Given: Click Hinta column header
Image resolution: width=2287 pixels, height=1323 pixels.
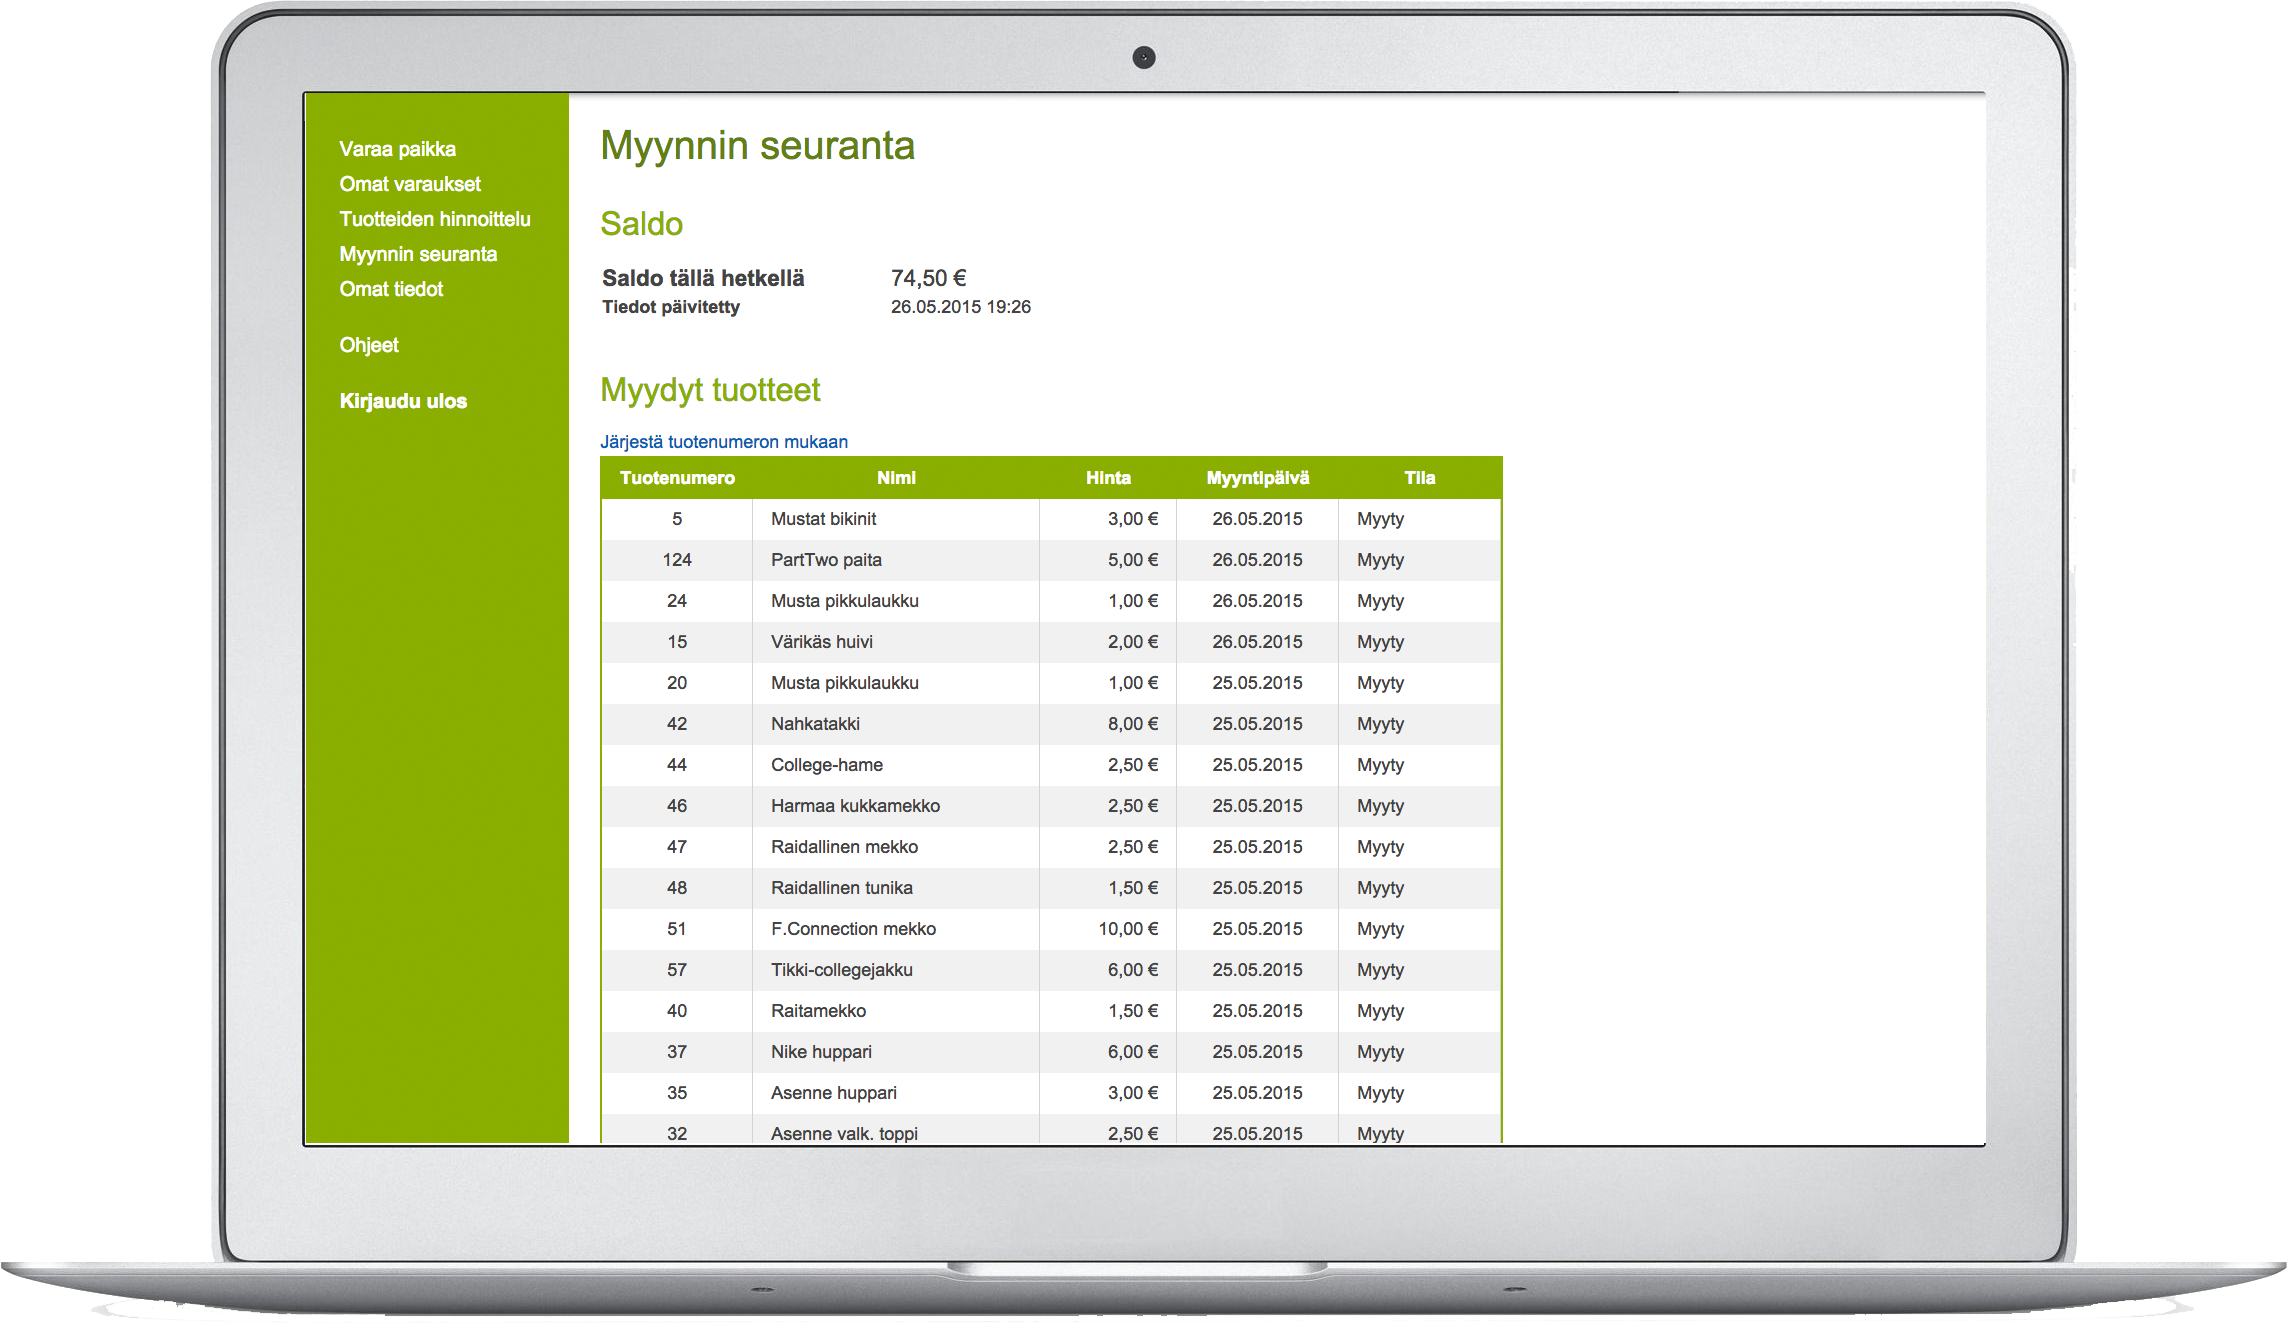Looking at the screenshot, I should pyautogui.click(x=1108, y=478).
